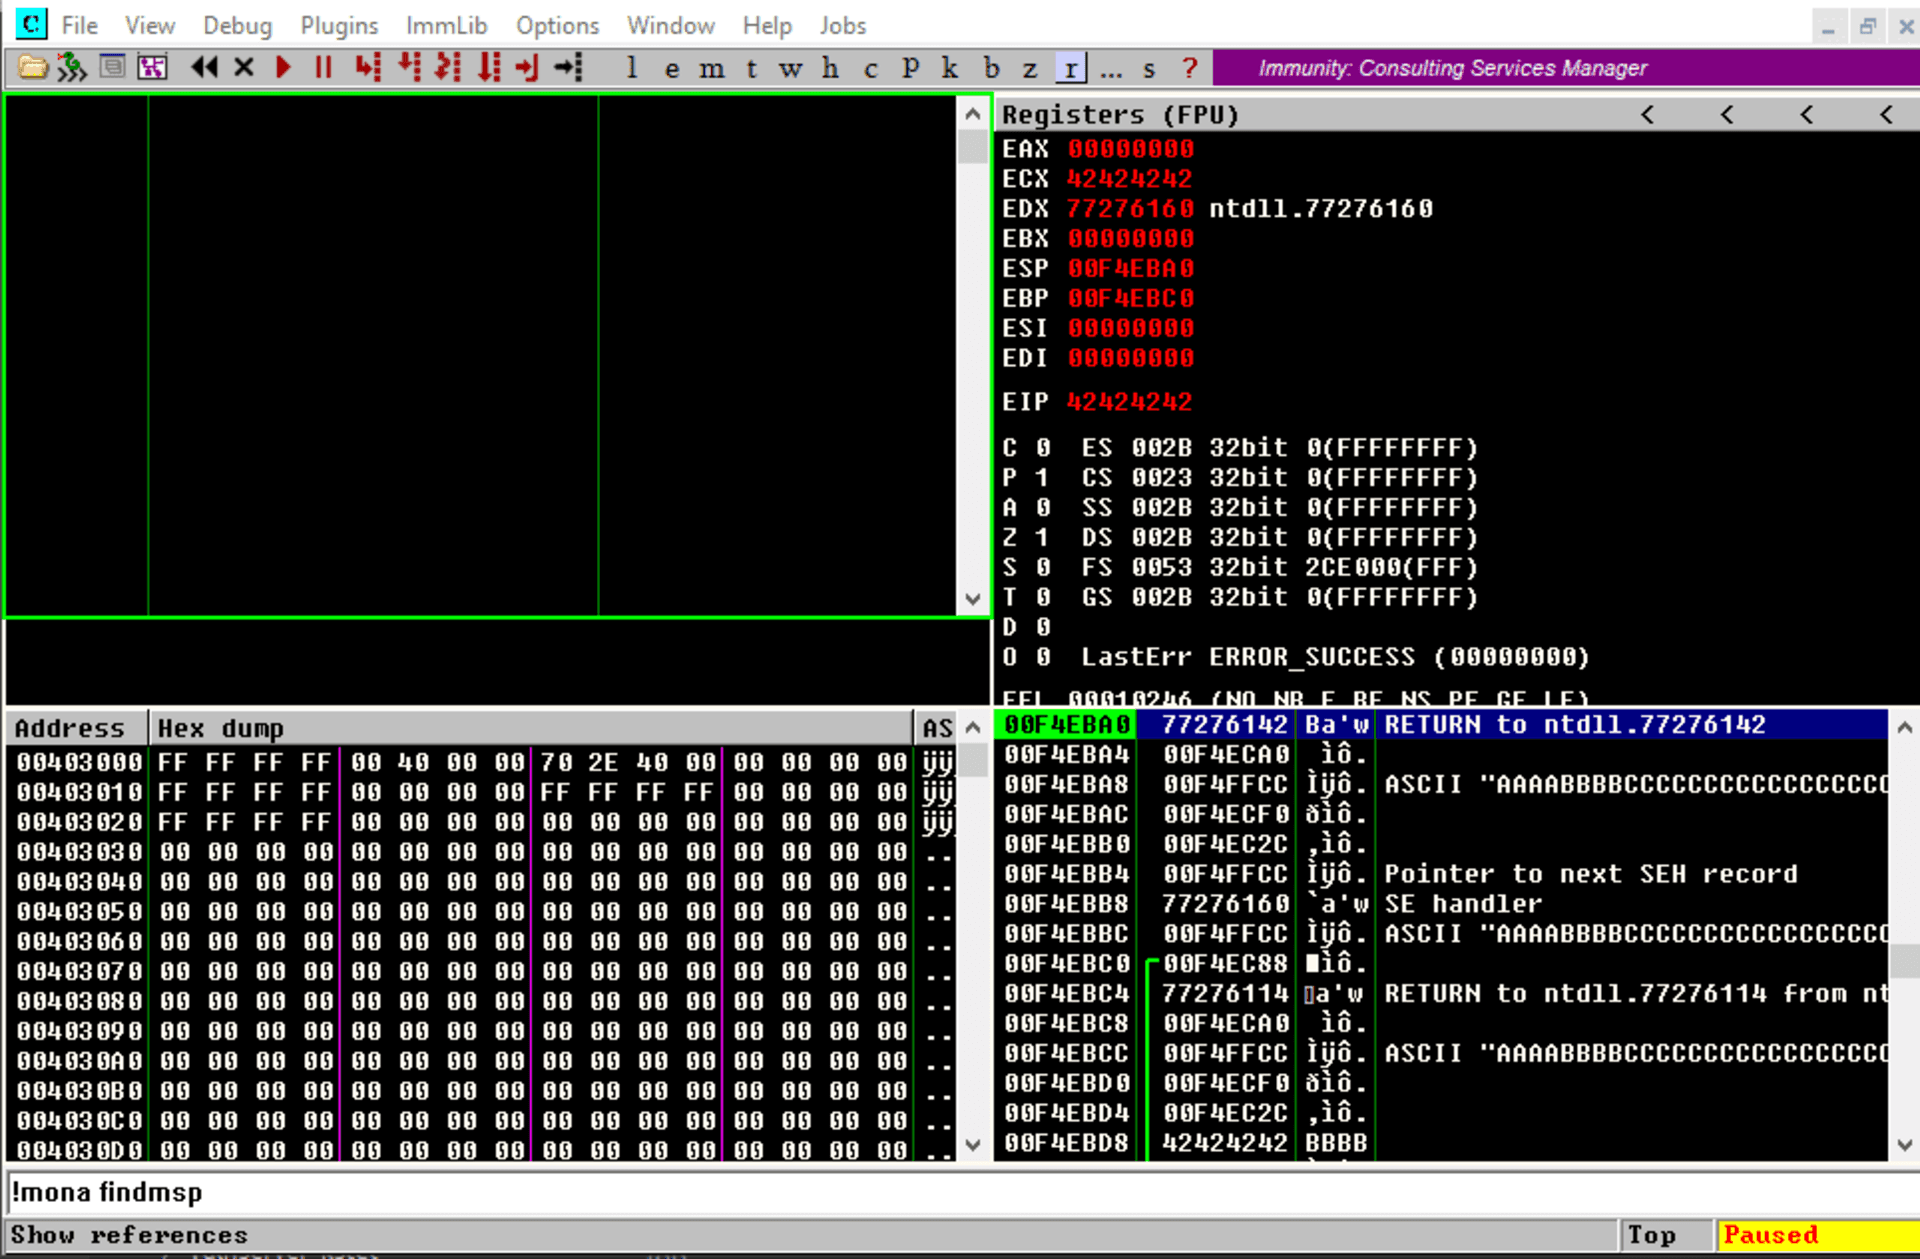Image resolution: width=1920 pixels, height=1259 pixels.
Task: Click the Address column header in dump
Action: [x=78, y=728]
